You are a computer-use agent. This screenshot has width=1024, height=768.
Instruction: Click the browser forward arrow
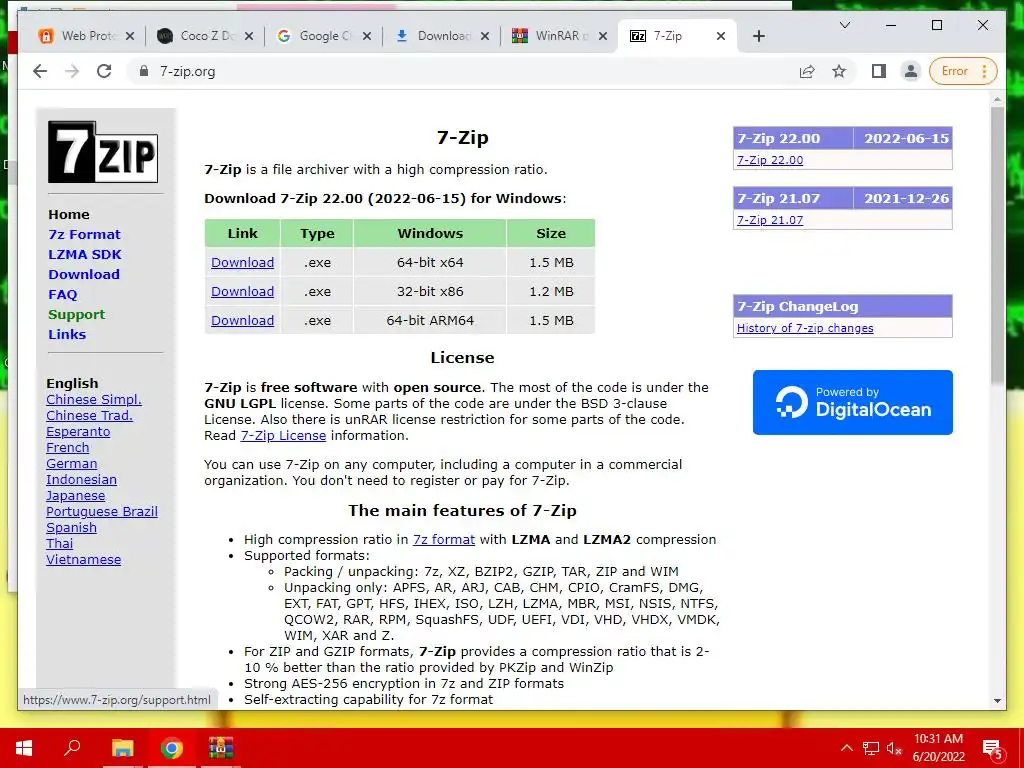tap(72, 71)
